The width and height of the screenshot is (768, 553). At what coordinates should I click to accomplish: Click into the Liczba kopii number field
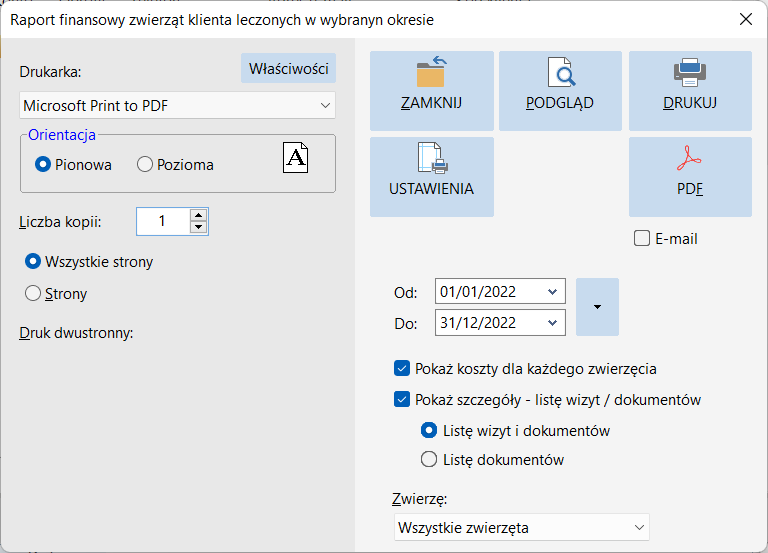[163, 221]
